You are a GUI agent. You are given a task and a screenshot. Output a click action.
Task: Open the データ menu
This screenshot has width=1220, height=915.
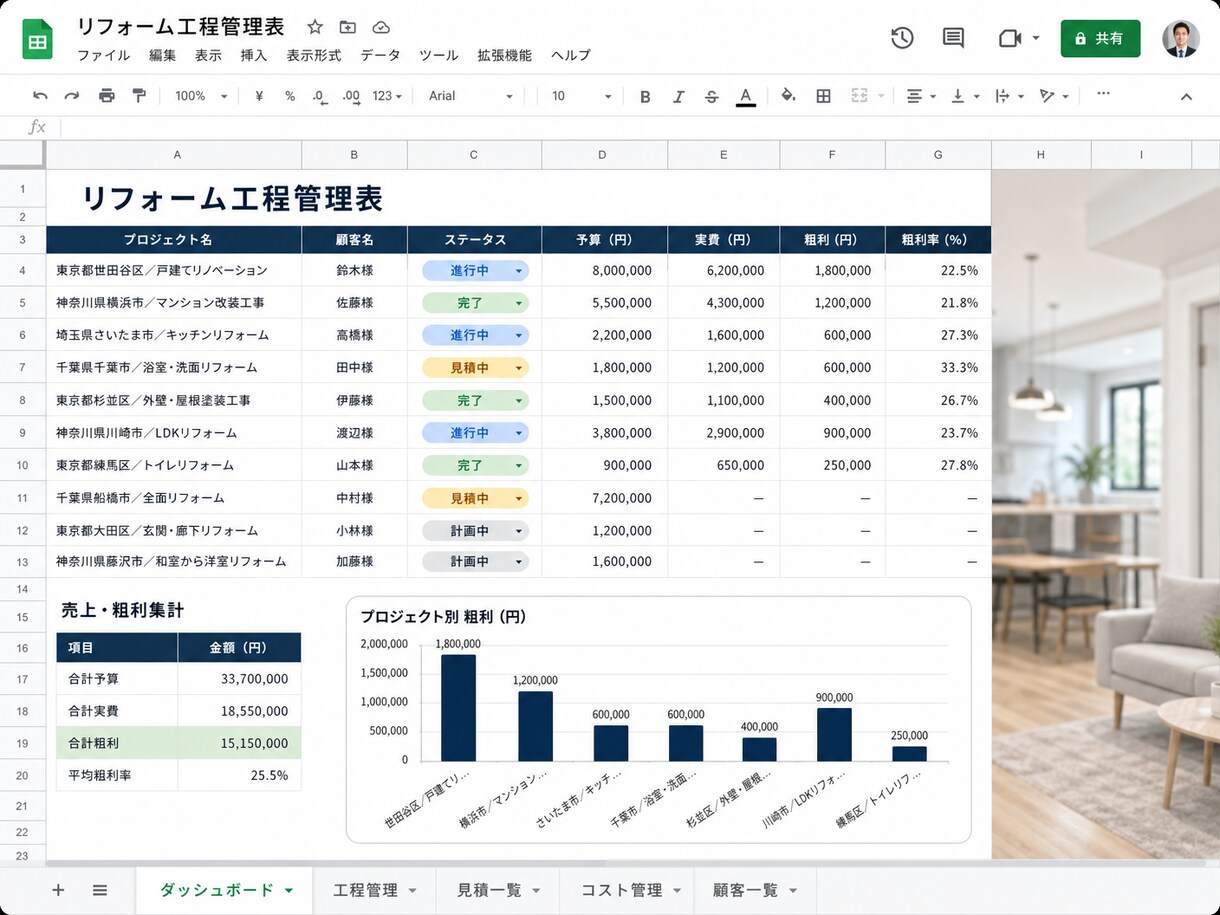(x=380, y=56)
